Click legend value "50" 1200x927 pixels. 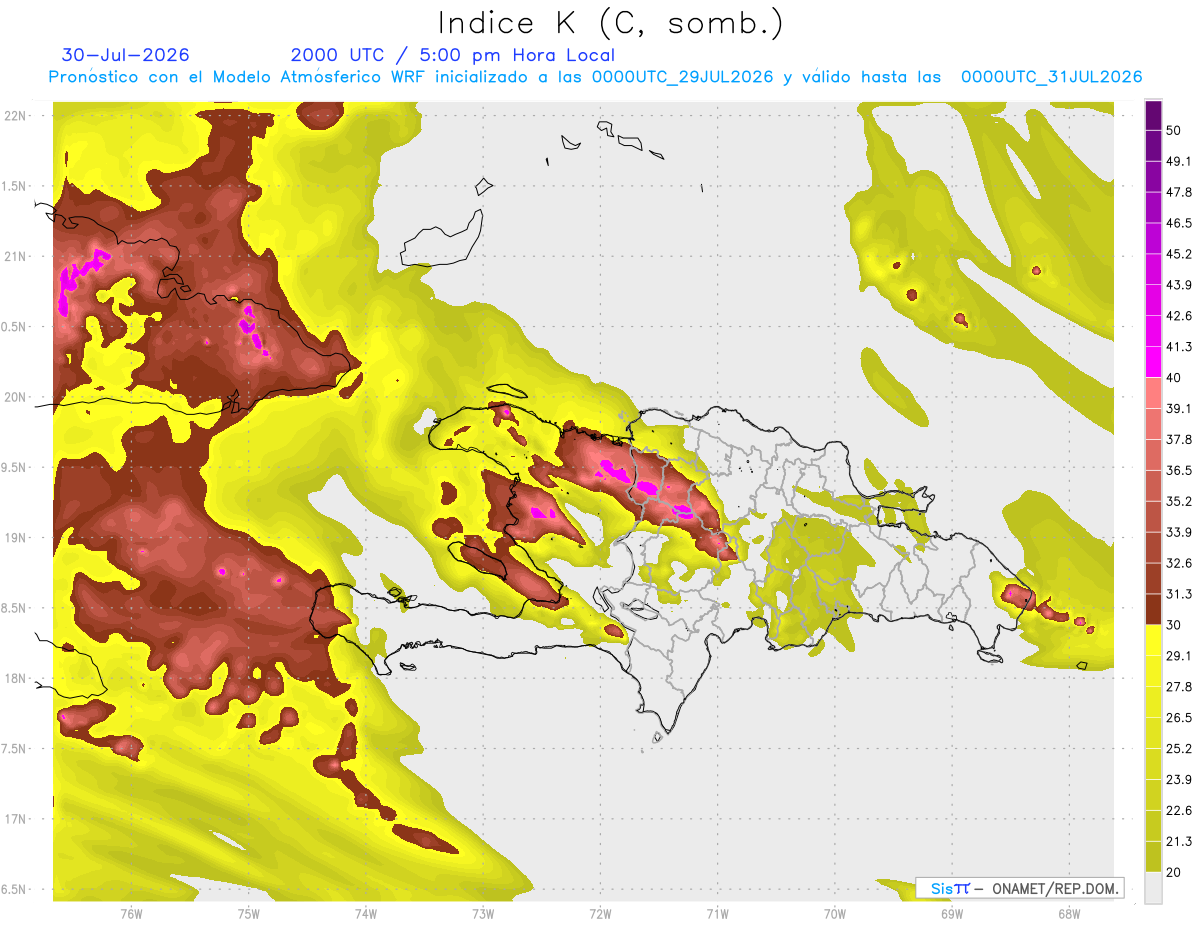click(1175, 131)
